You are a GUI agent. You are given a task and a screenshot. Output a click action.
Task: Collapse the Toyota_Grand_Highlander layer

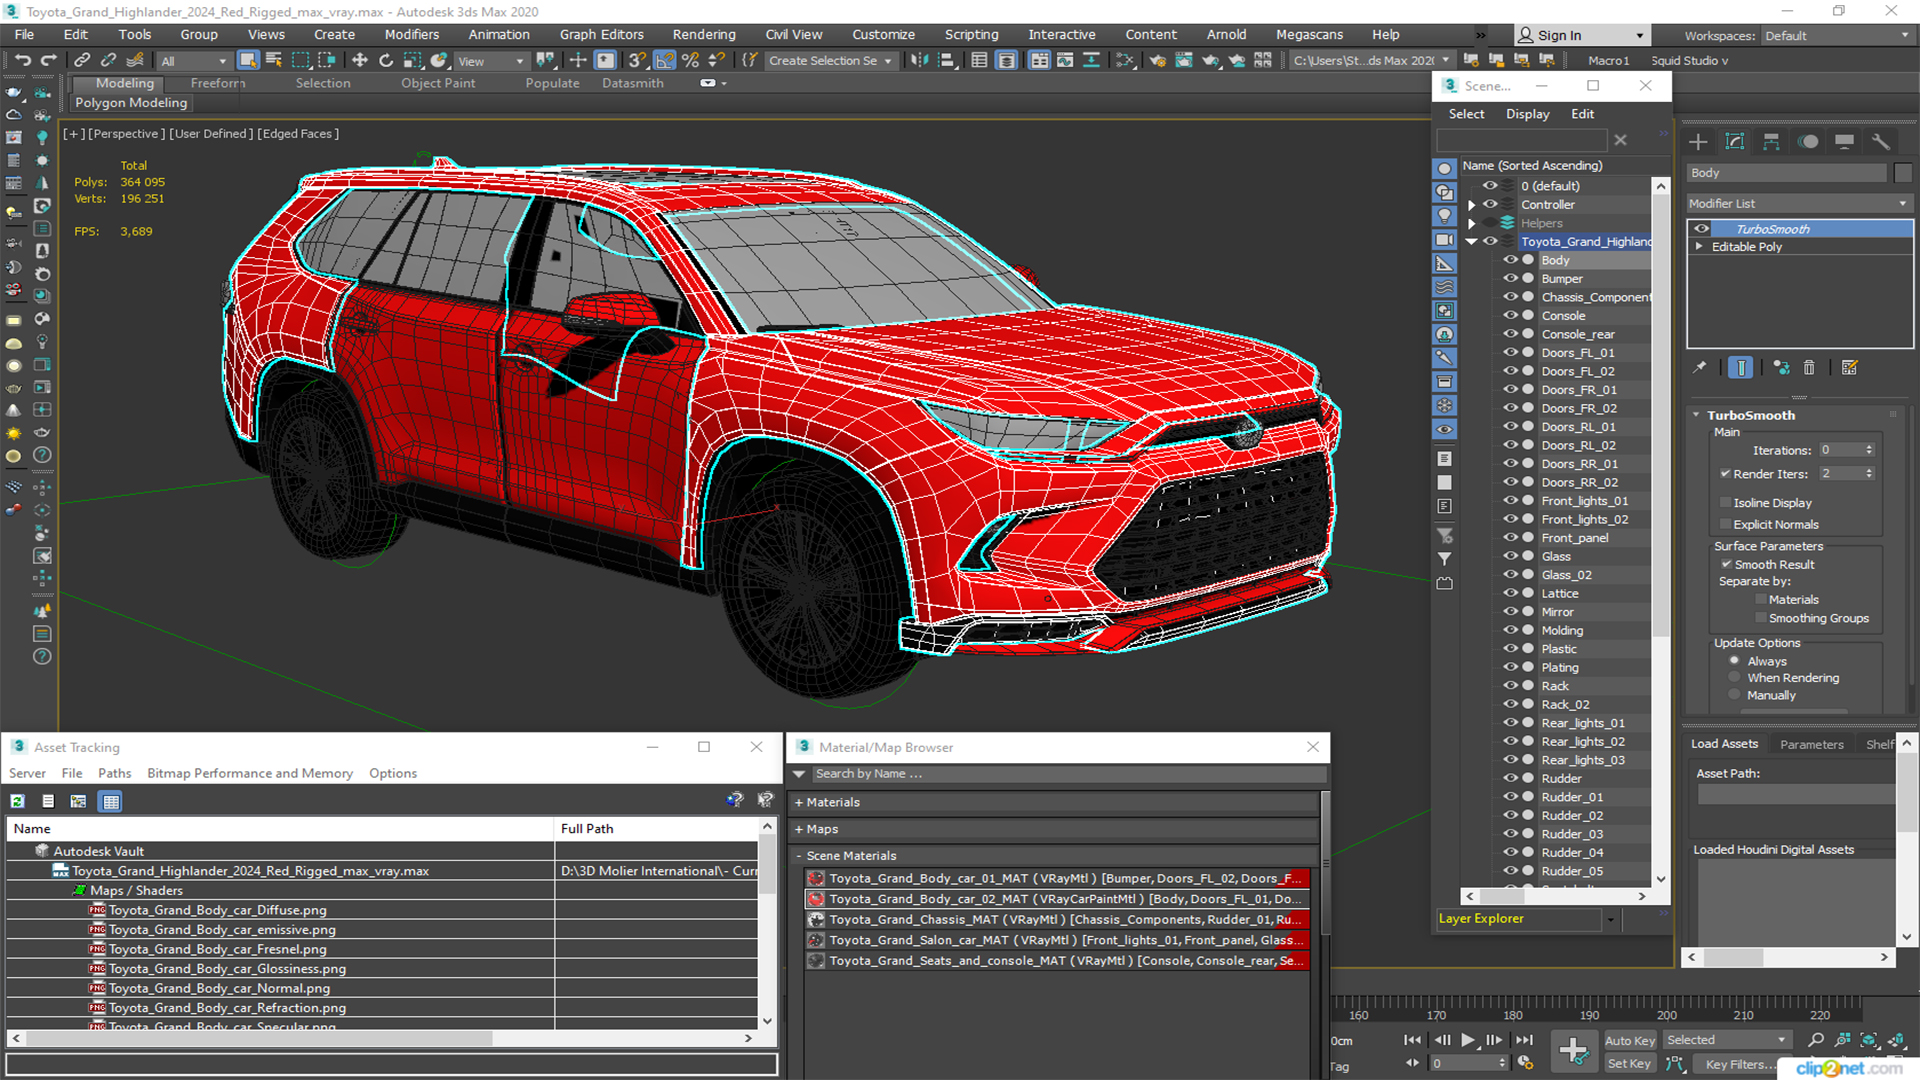coord(1471,241)
